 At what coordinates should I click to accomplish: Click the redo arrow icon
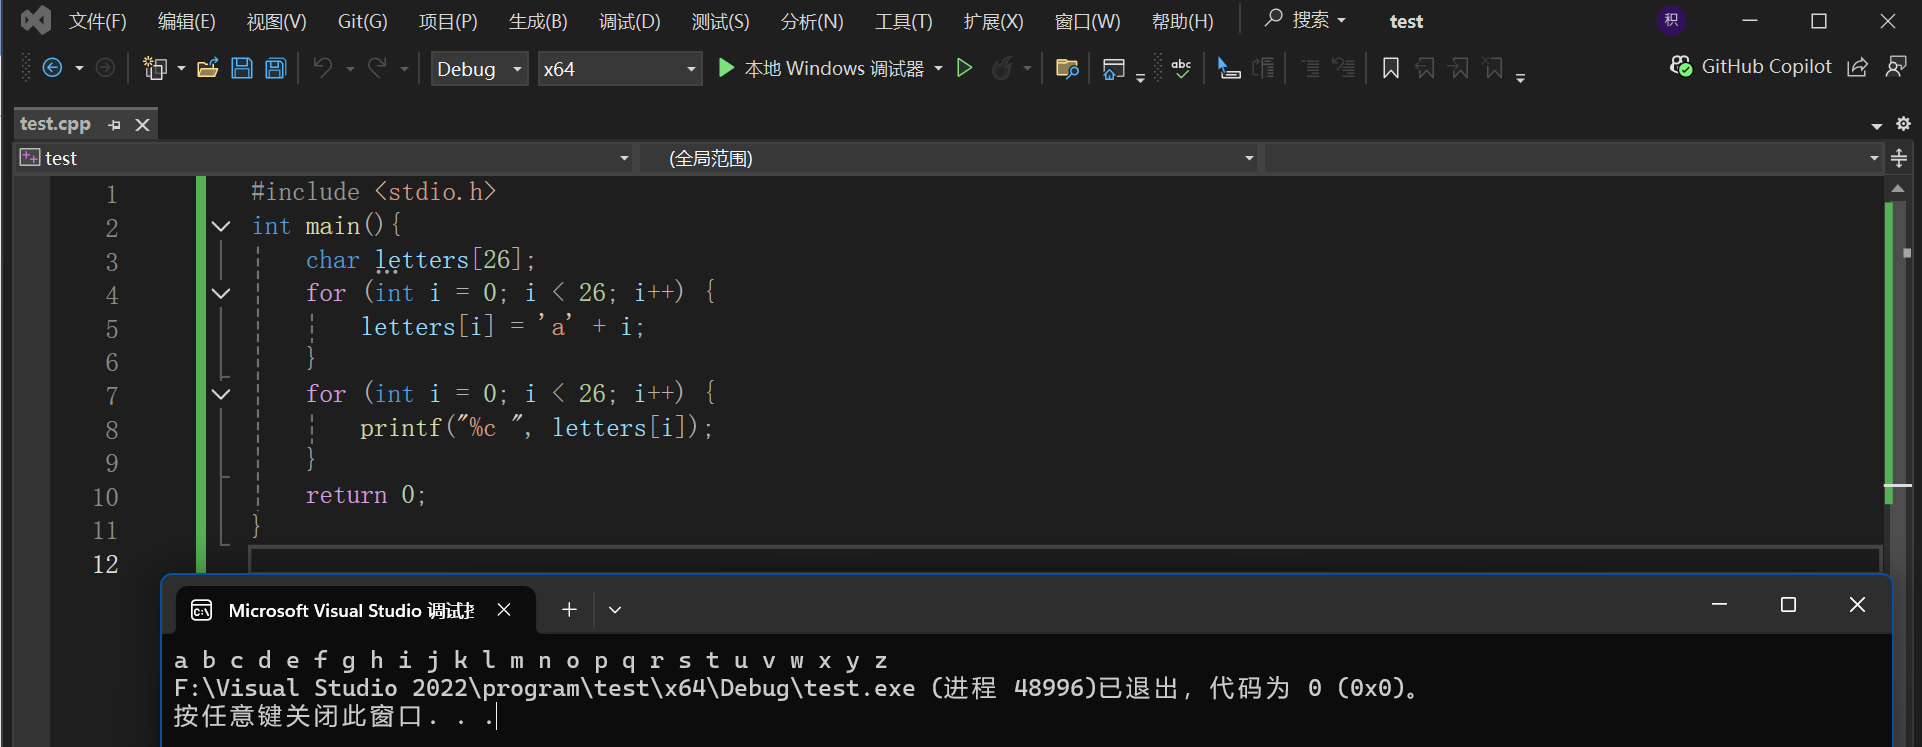pos(377,68)
